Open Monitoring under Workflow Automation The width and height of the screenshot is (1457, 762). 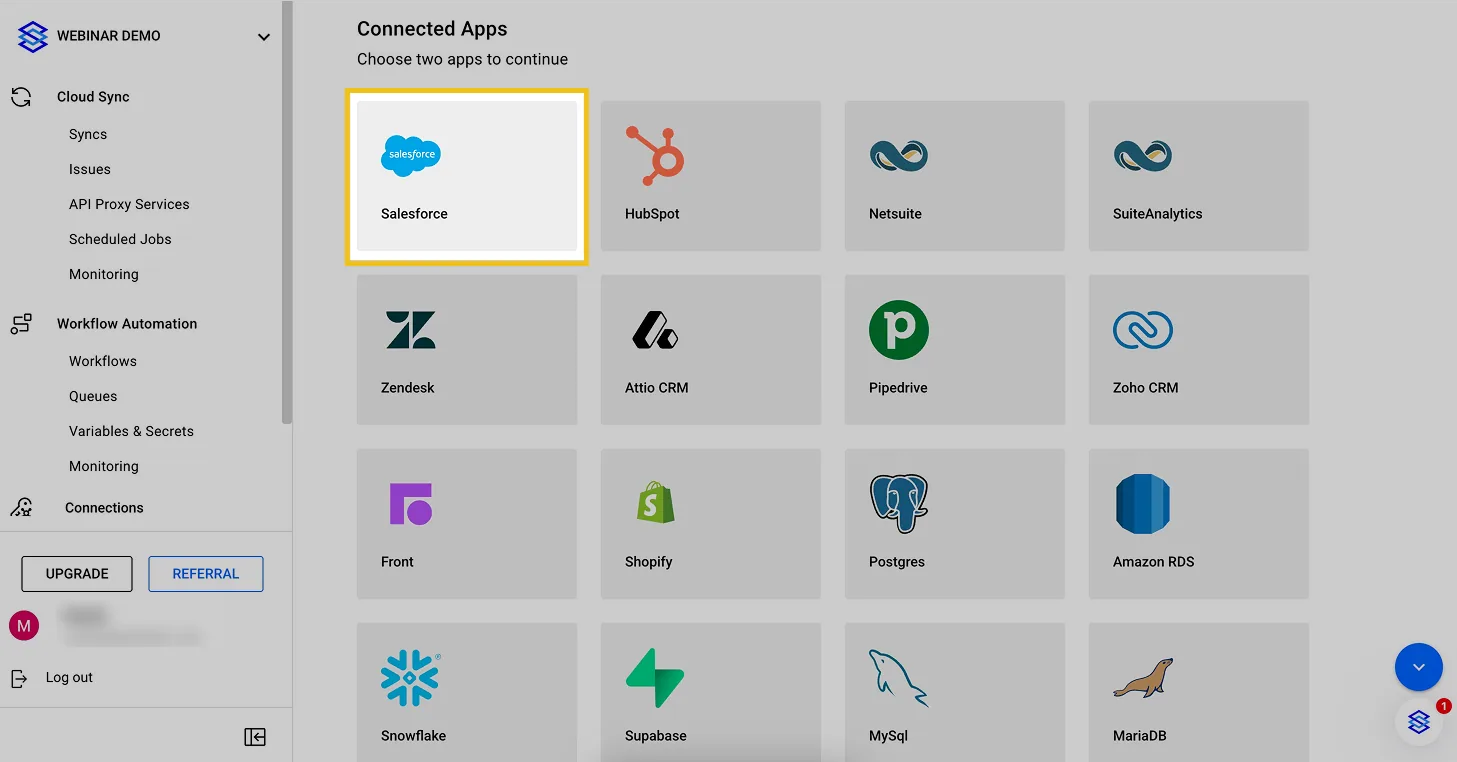click(104, 466)
